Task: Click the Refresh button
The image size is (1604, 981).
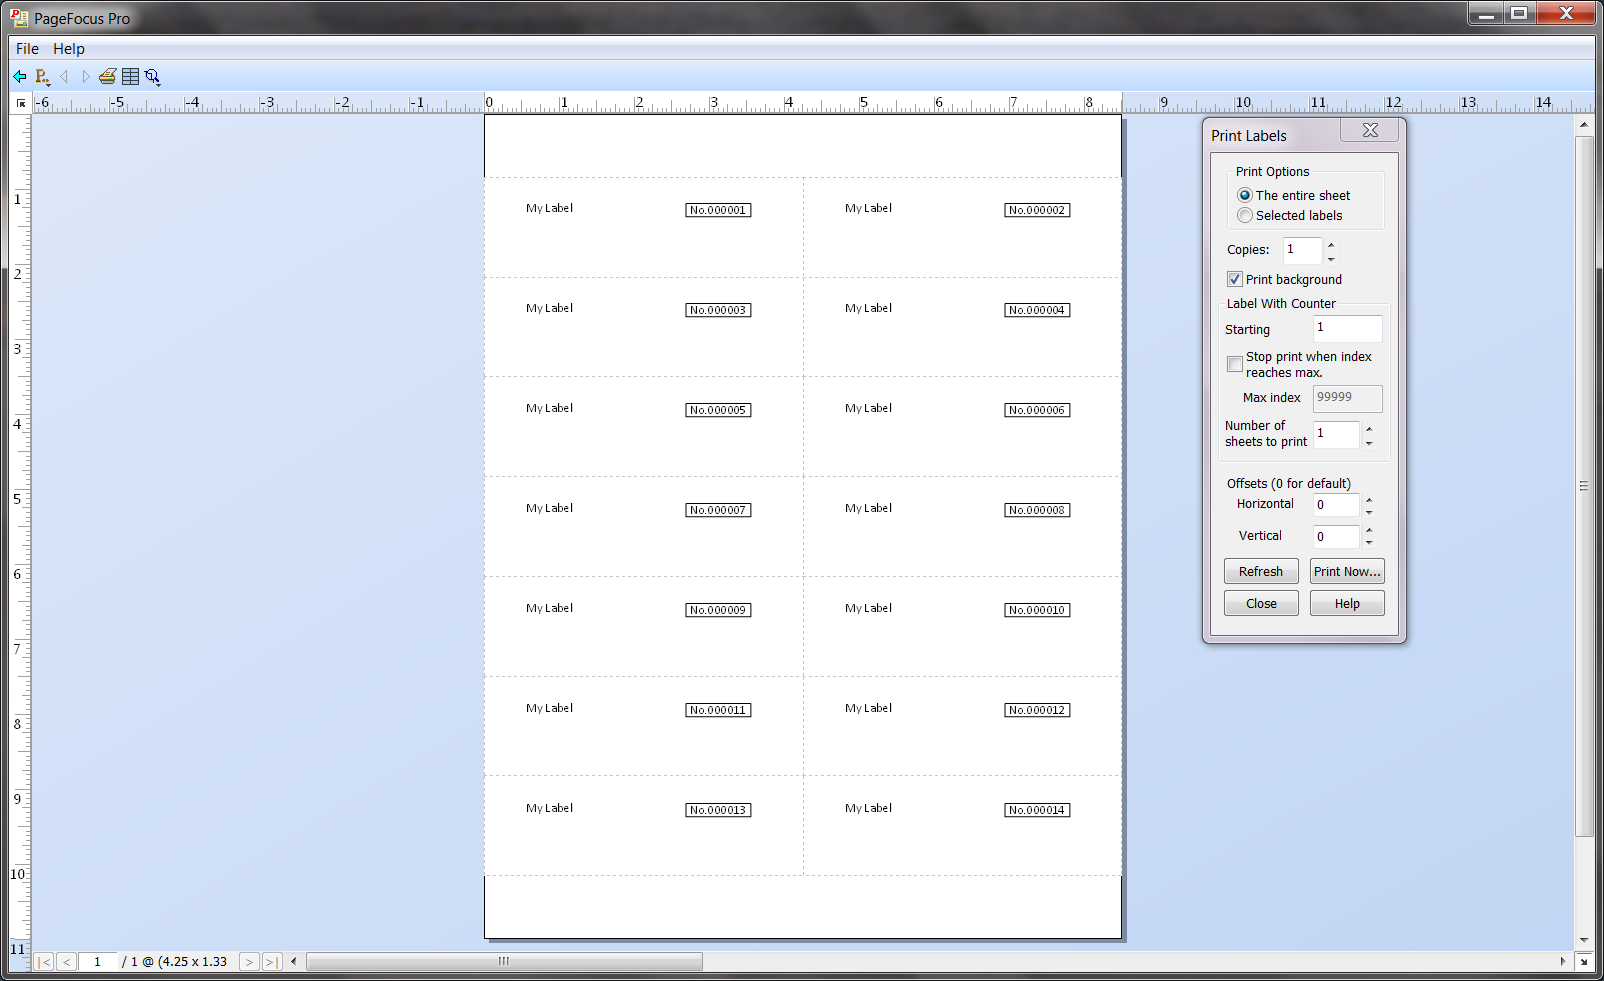Action: (1261, 571)
